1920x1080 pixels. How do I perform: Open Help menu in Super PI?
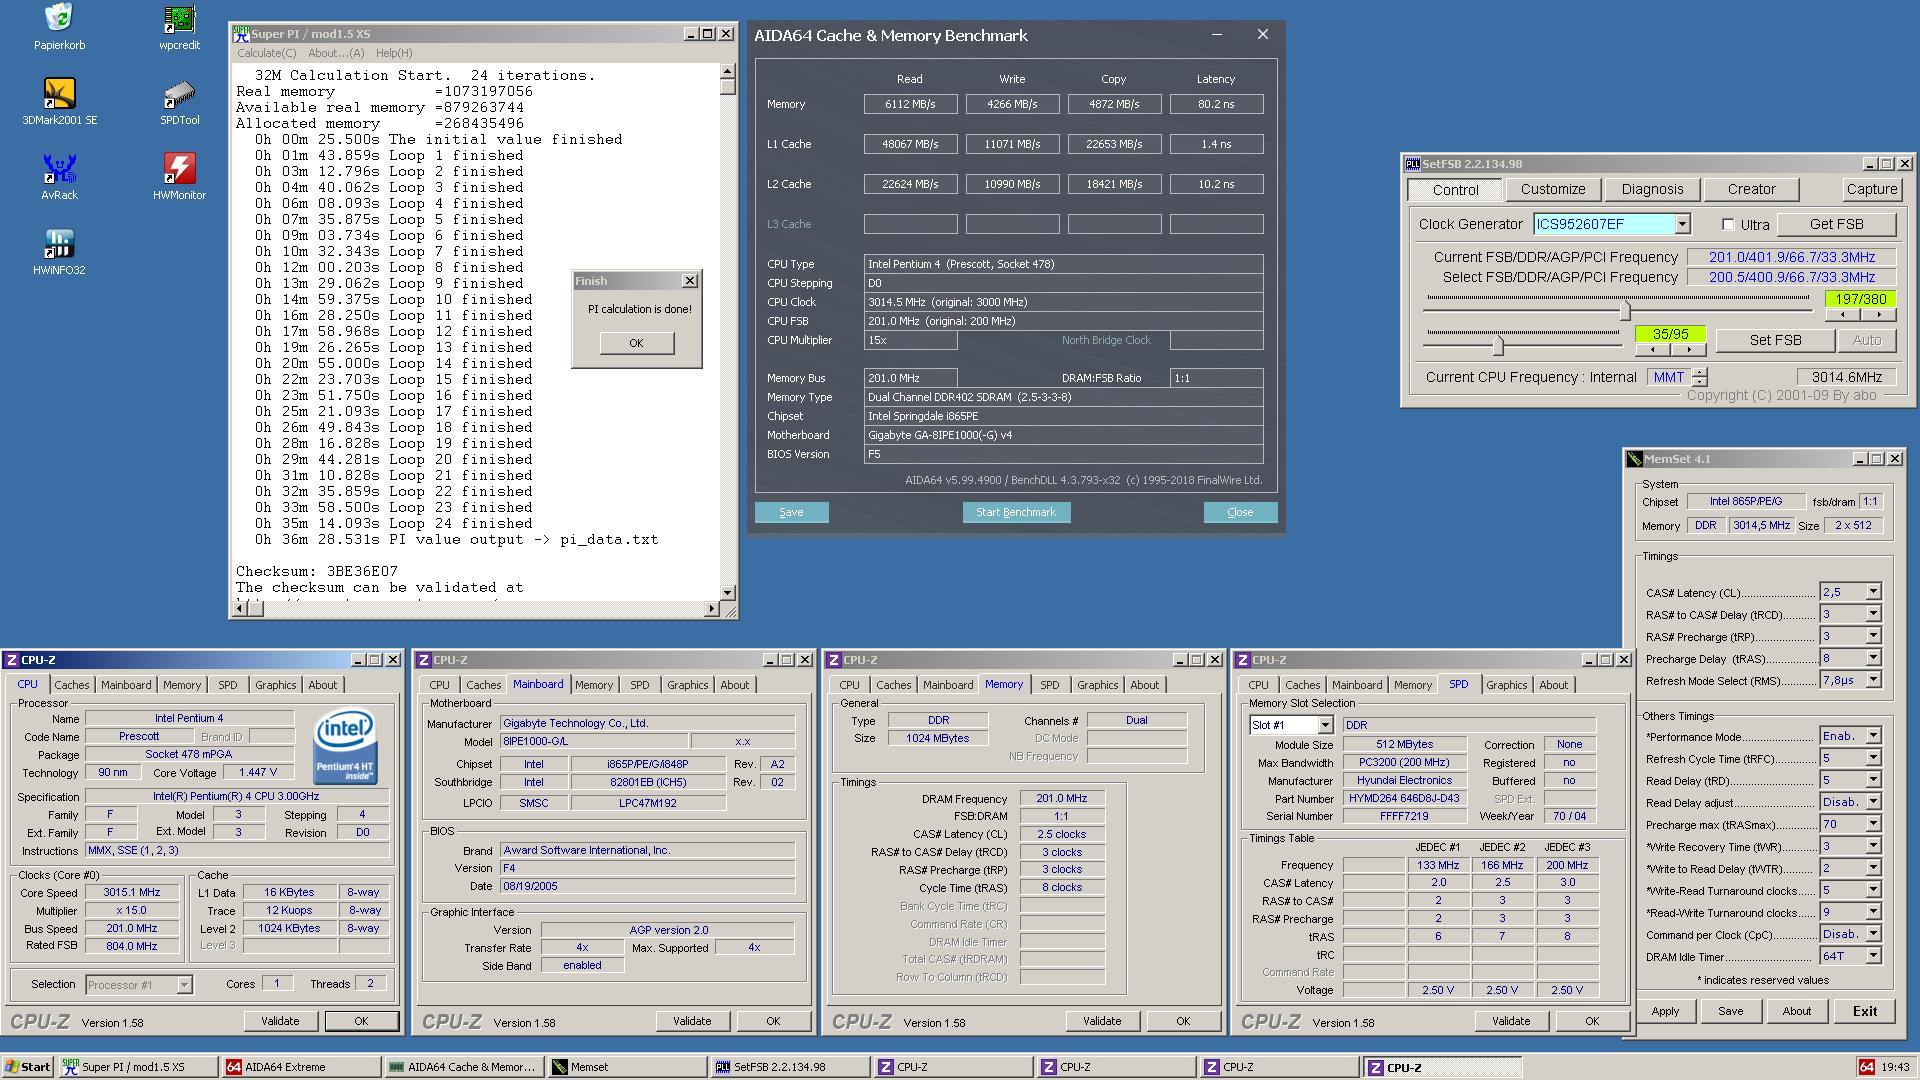click(x=393, y=53)
